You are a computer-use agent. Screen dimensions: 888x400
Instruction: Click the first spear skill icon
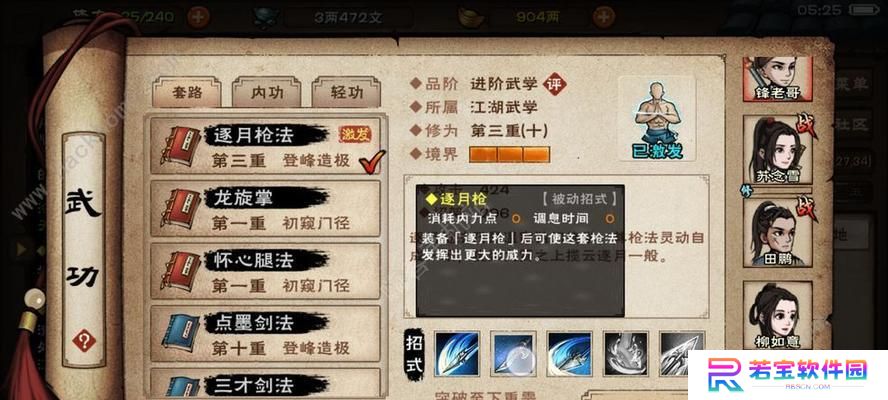point(457,354)
